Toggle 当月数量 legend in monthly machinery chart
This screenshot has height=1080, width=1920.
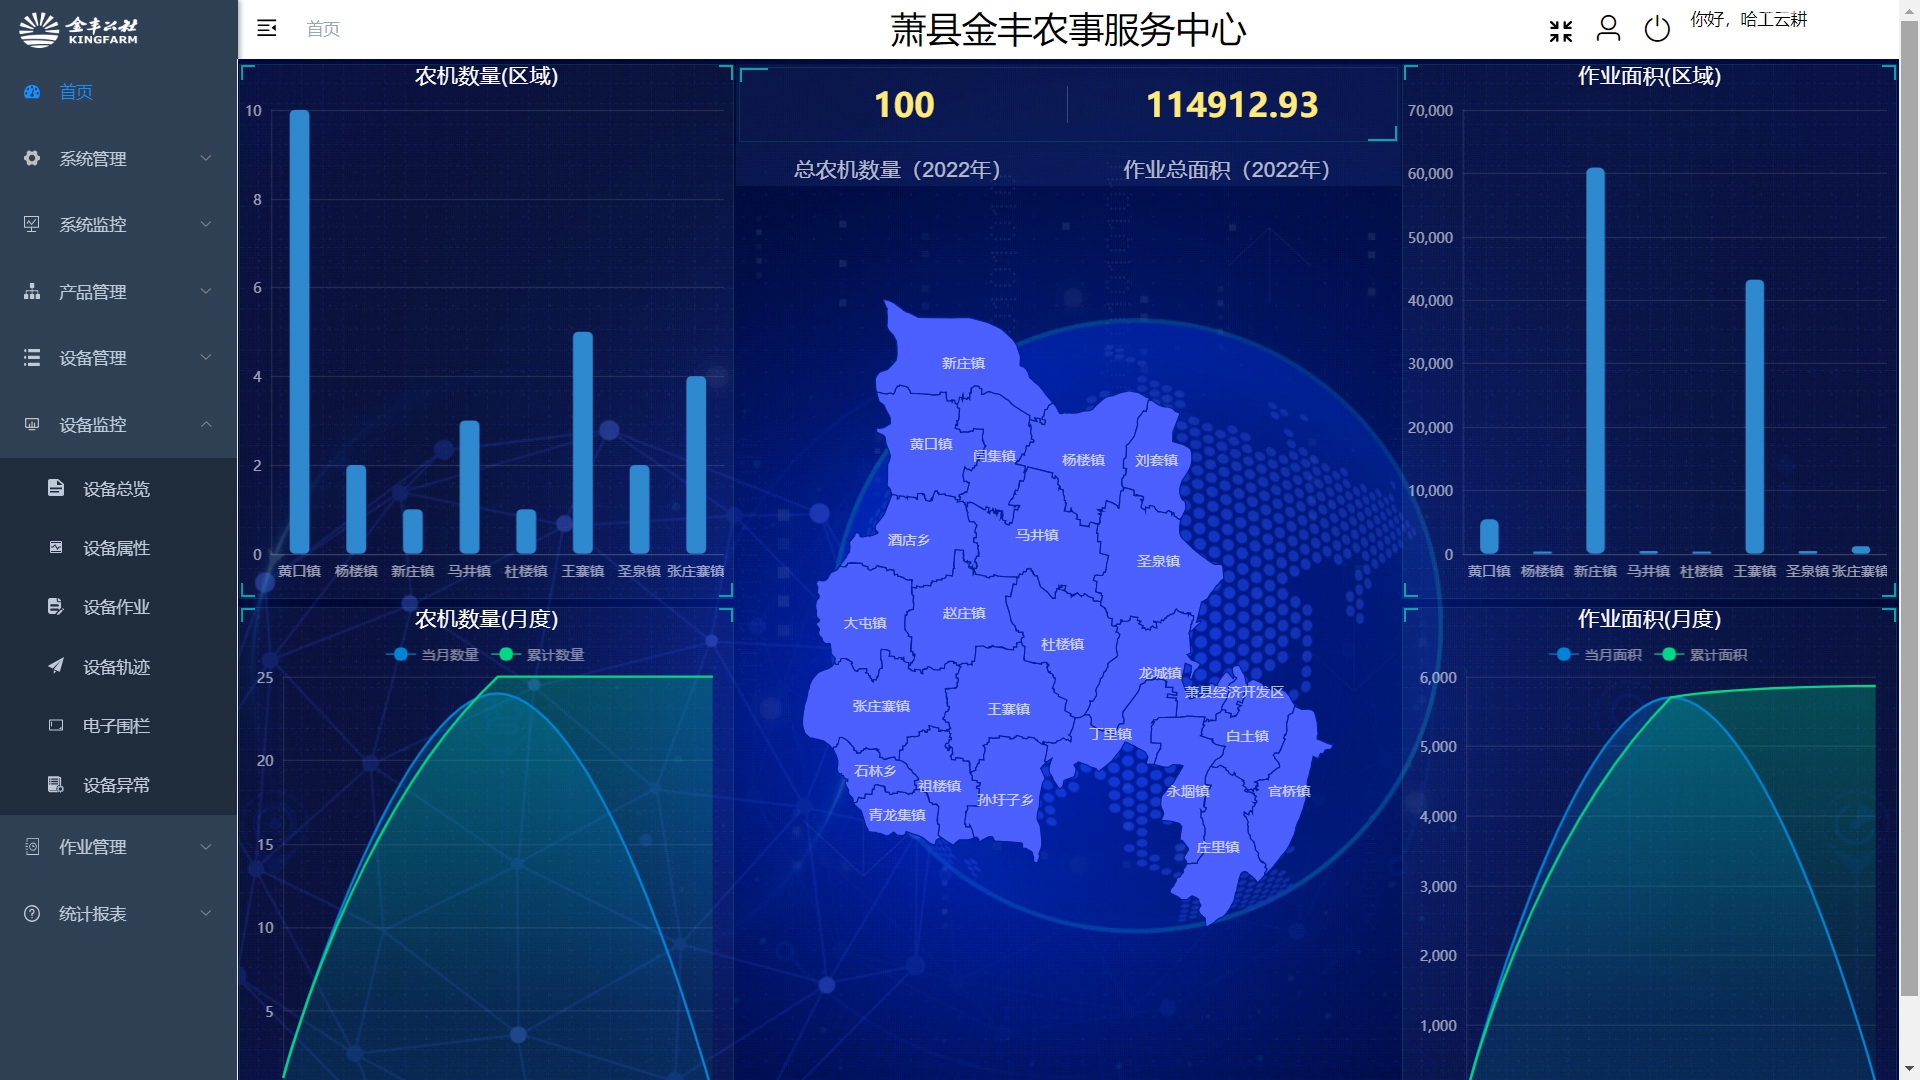tap(433, 655)
